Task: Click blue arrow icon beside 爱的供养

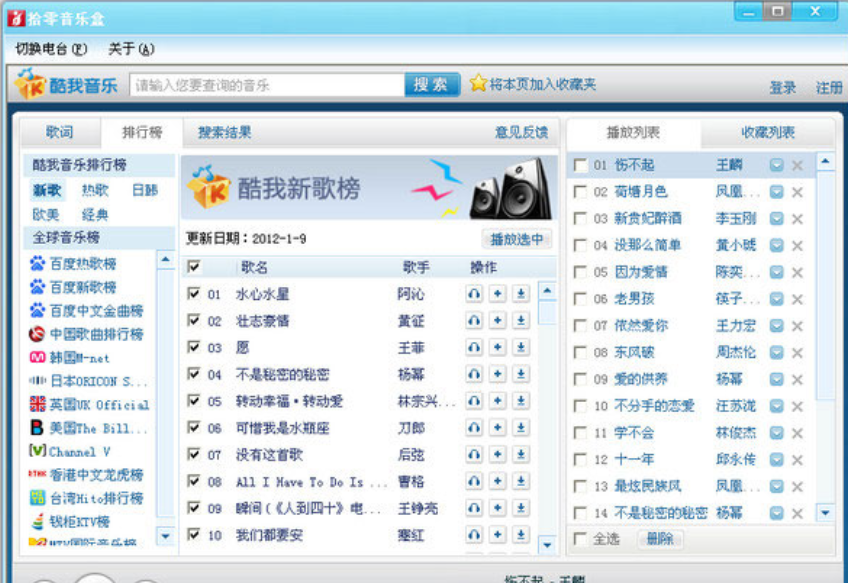Action: coord(777,379)
